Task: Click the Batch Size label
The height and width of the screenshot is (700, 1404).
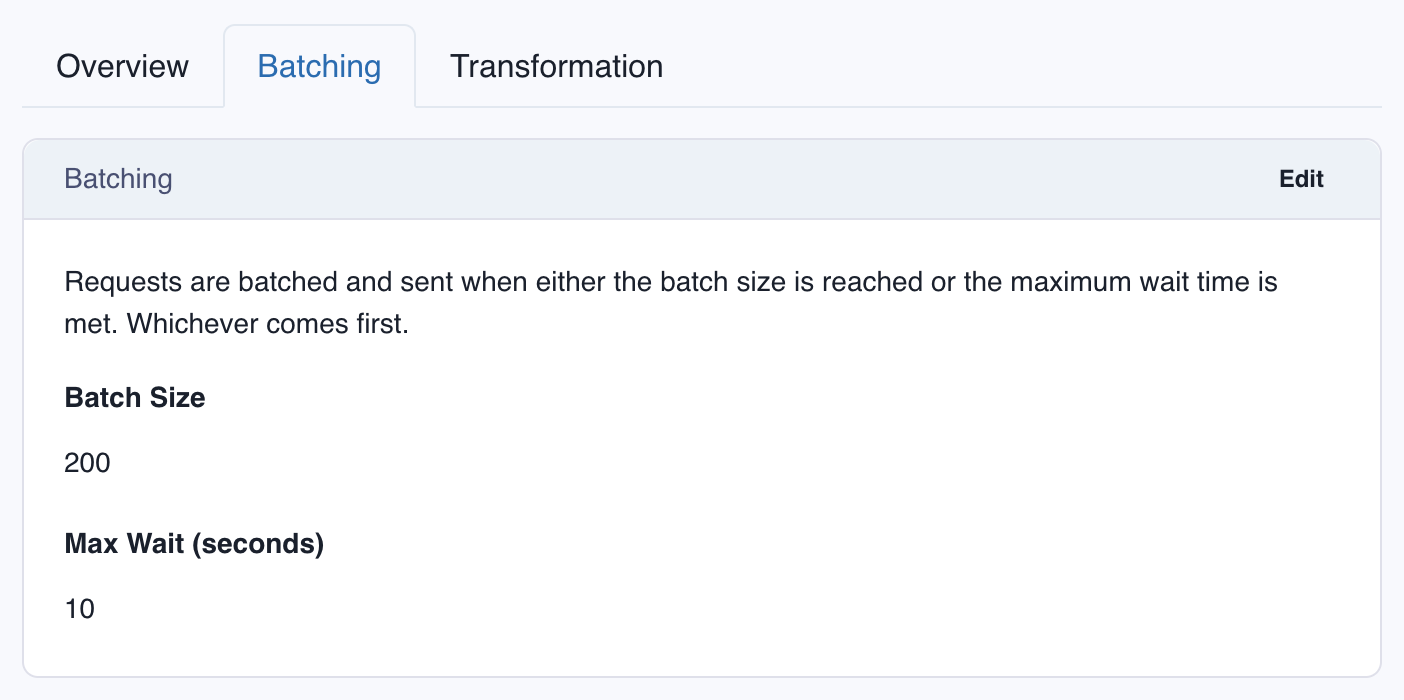Action: click(134, 397)
